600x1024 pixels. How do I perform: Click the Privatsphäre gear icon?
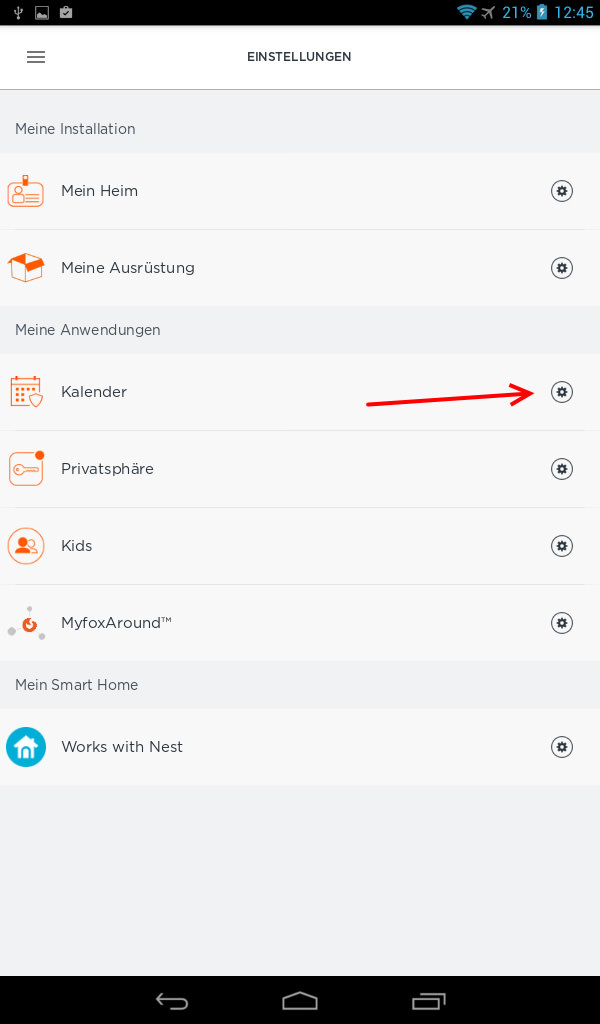click(561, 469)
